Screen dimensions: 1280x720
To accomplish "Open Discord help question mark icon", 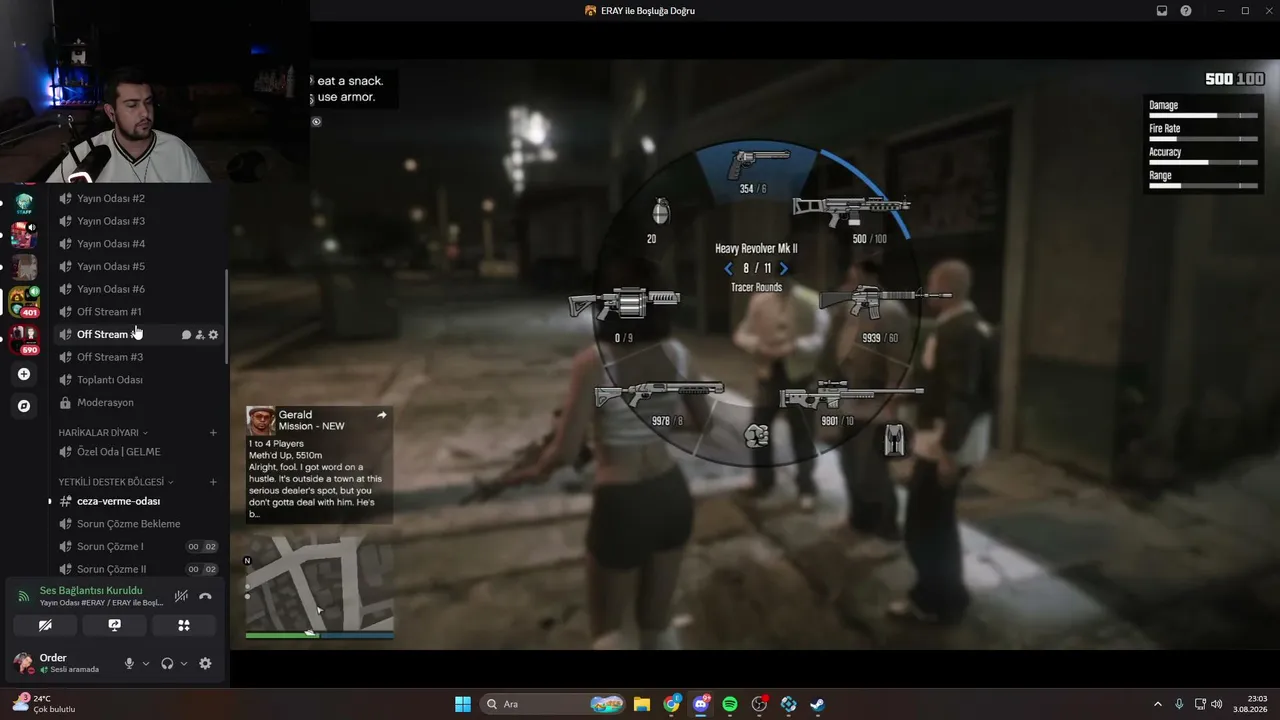I will point(1186,11).
